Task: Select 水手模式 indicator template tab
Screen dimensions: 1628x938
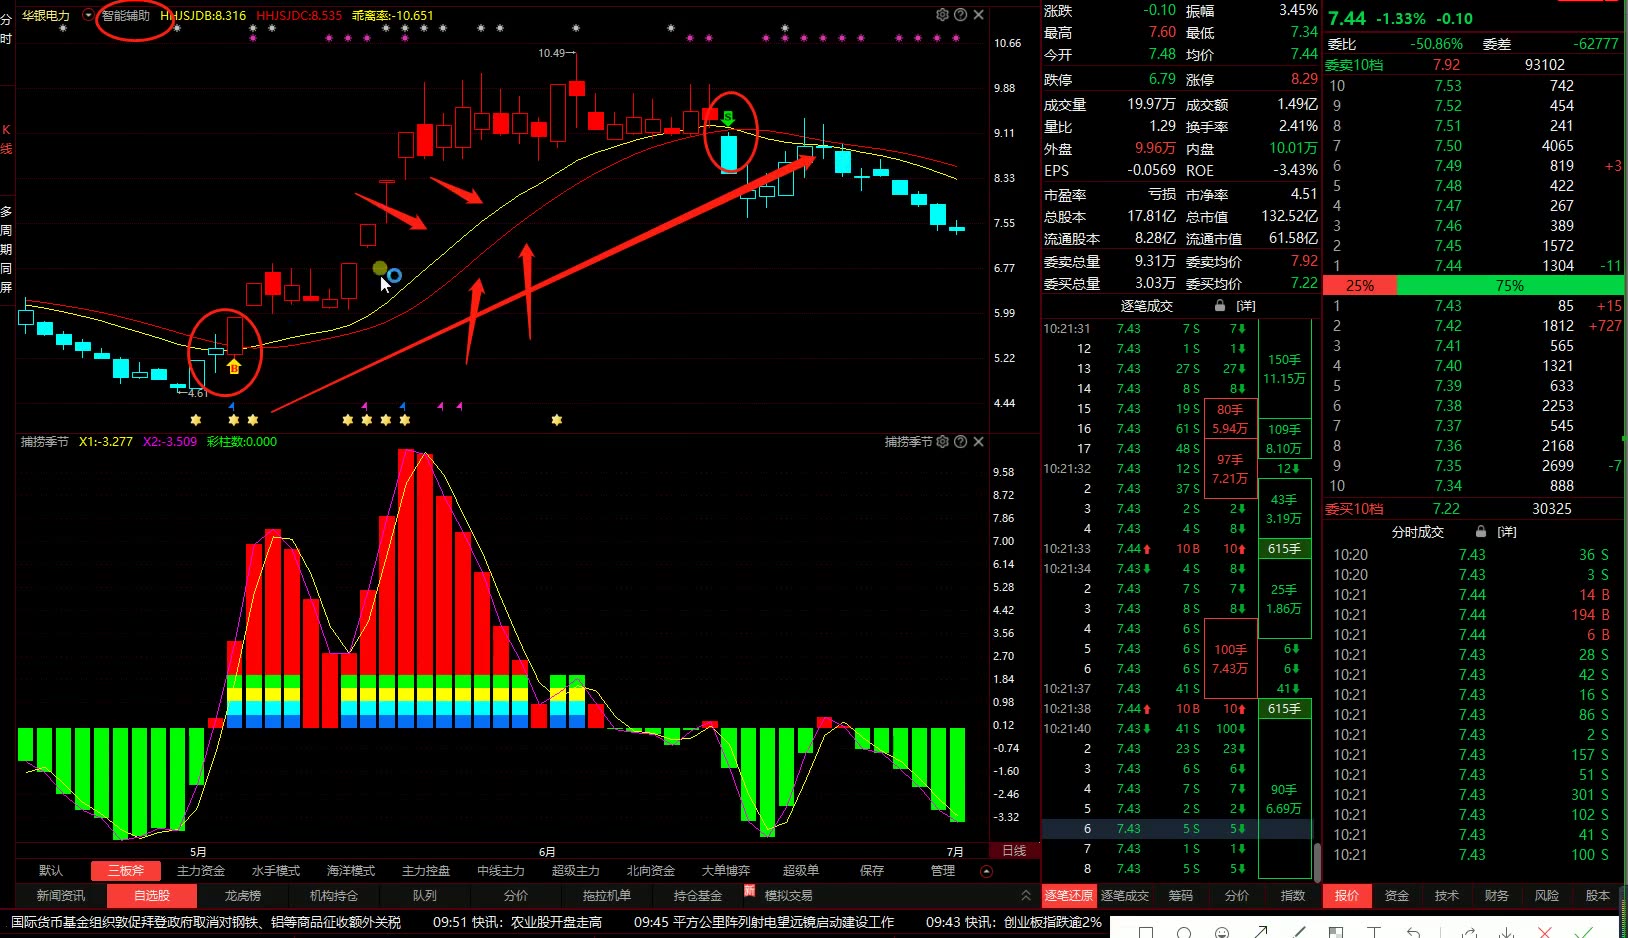Action: pyautogui.click(x=276, y=871)
